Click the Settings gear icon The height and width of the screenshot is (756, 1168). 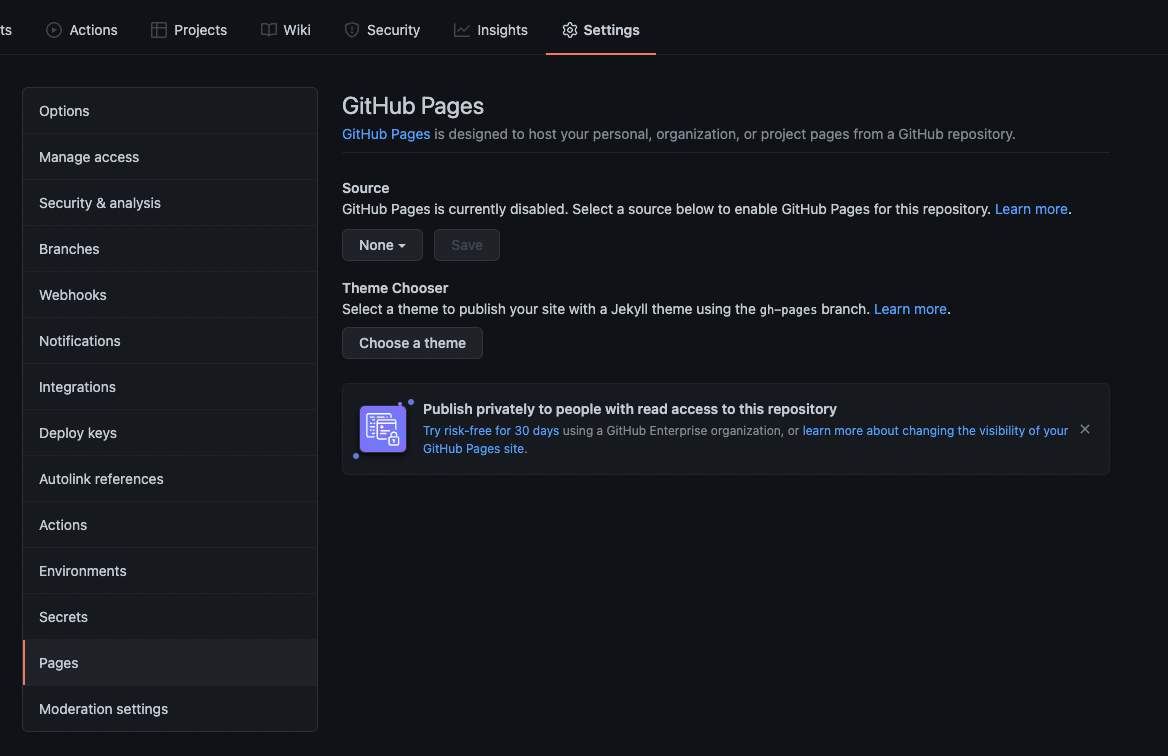click(x=568, y=30)
